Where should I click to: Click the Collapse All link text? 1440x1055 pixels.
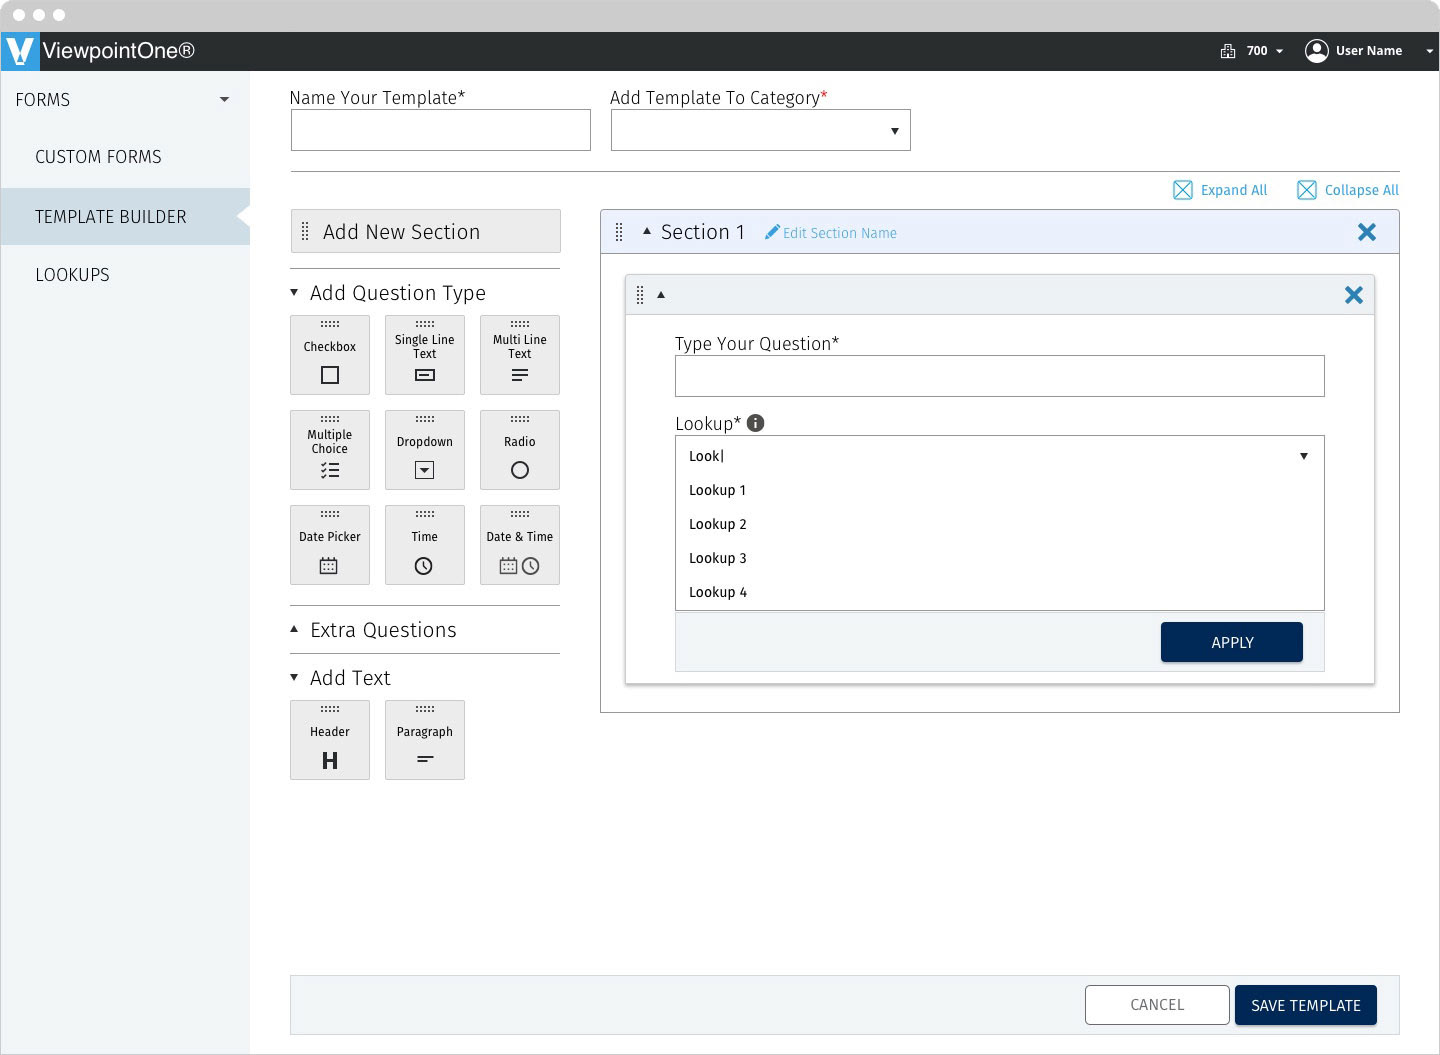[x=1362, y=190]
